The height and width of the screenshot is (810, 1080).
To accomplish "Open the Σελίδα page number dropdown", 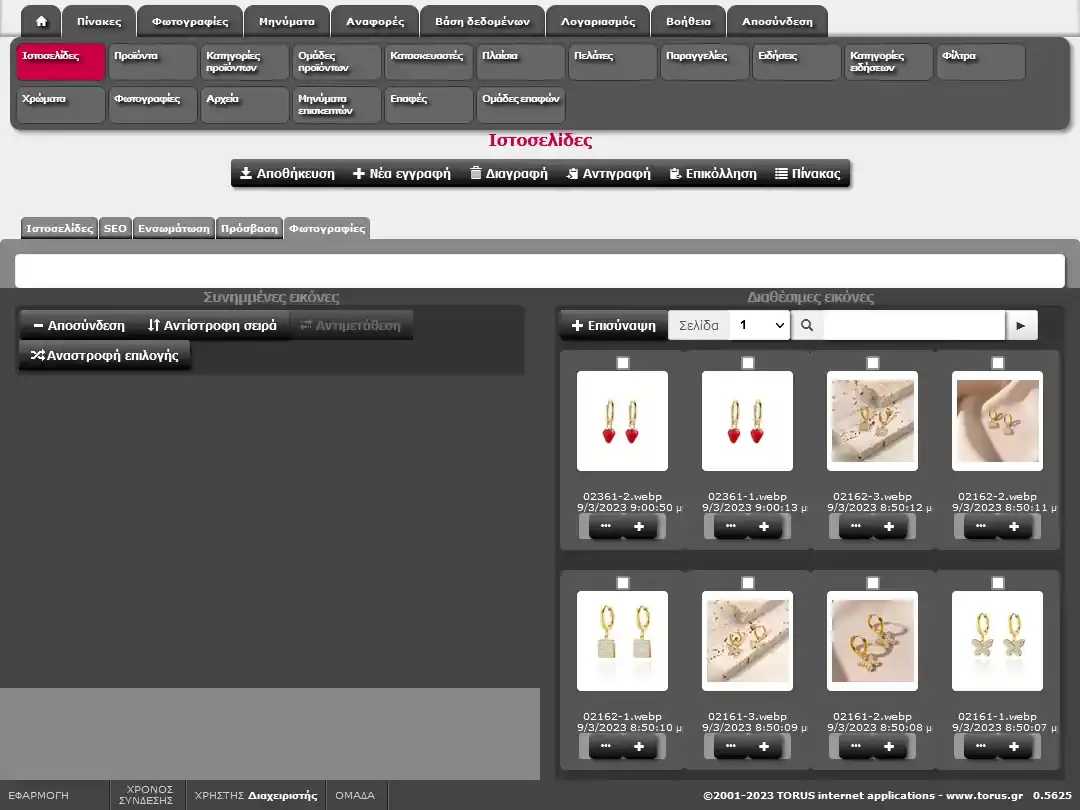I will tap(759, 325).
